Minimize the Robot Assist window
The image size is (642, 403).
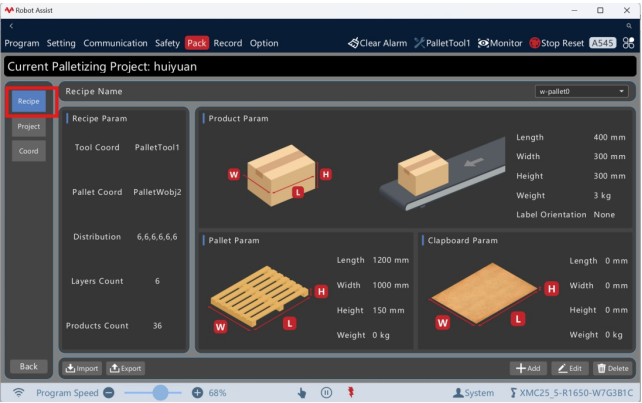click(x=574, y=10)
